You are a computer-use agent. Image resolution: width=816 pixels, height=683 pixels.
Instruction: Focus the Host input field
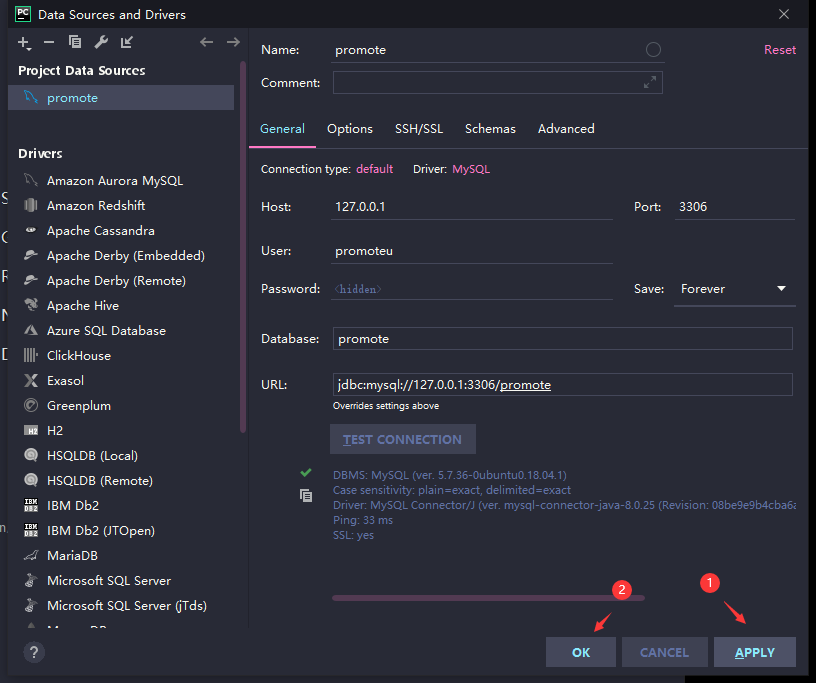(471, 207)
